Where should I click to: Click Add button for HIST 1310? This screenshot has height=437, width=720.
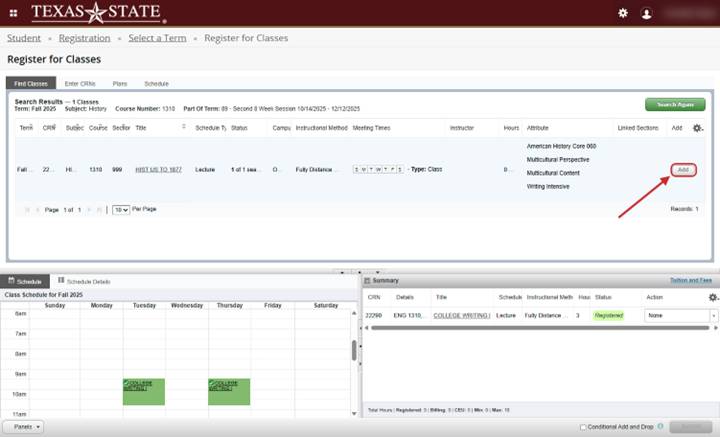pos(683,170)
